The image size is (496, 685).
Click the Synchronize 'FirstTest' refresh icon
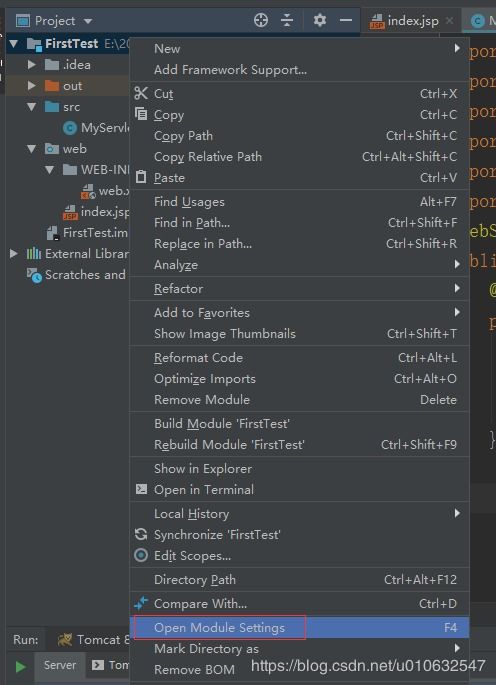(141, 534)
